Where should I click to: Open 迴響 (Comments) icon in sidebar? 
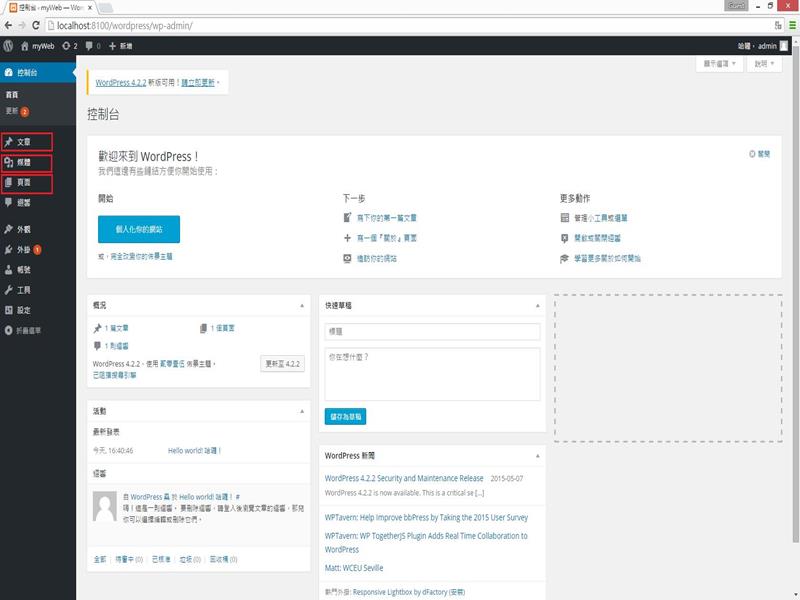tap(8, 203)
